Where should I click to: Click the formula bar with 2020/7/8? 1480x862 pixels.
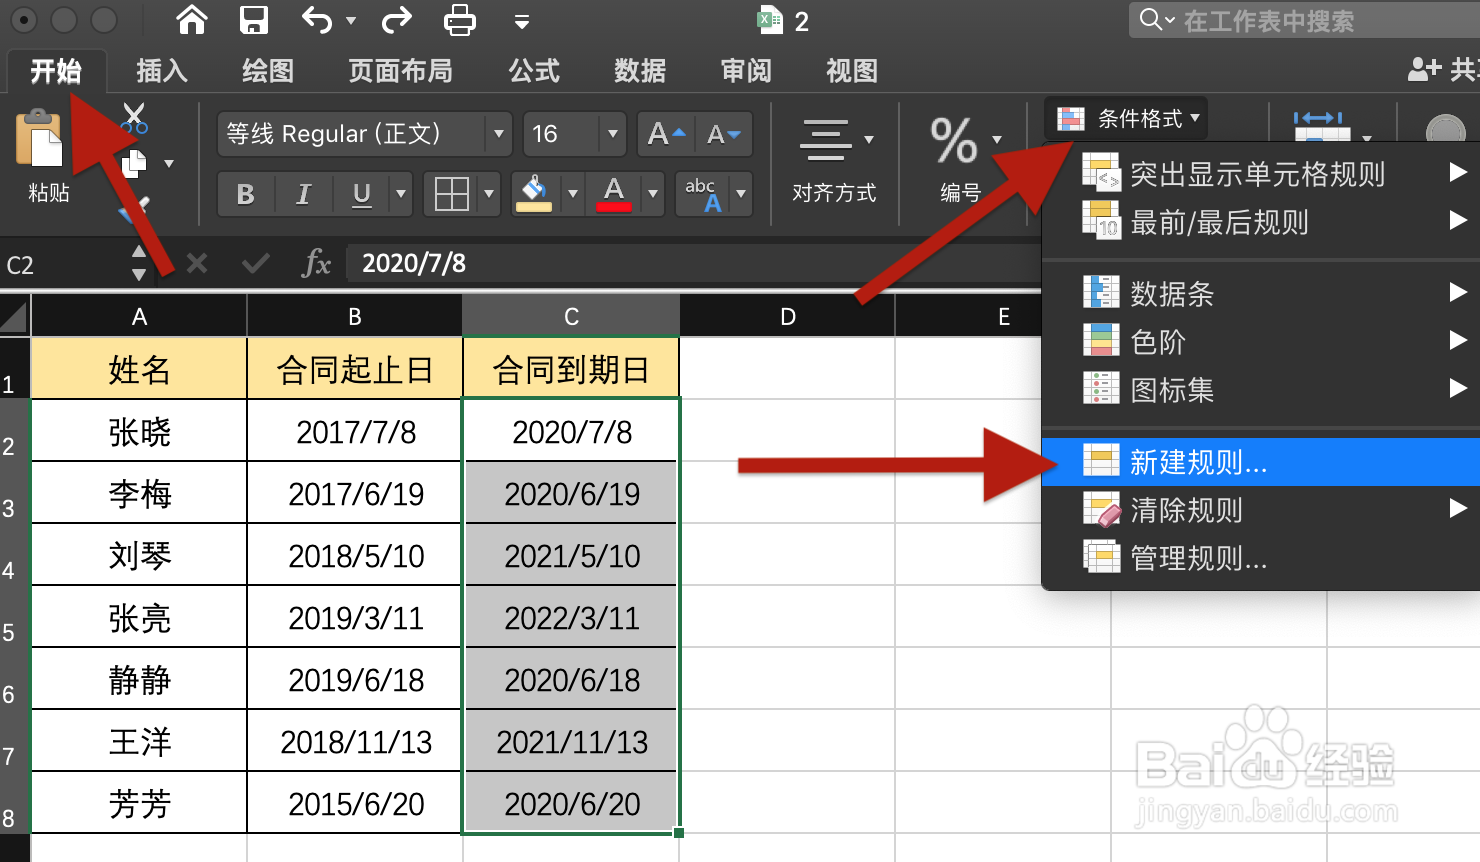tap(694, 263)
